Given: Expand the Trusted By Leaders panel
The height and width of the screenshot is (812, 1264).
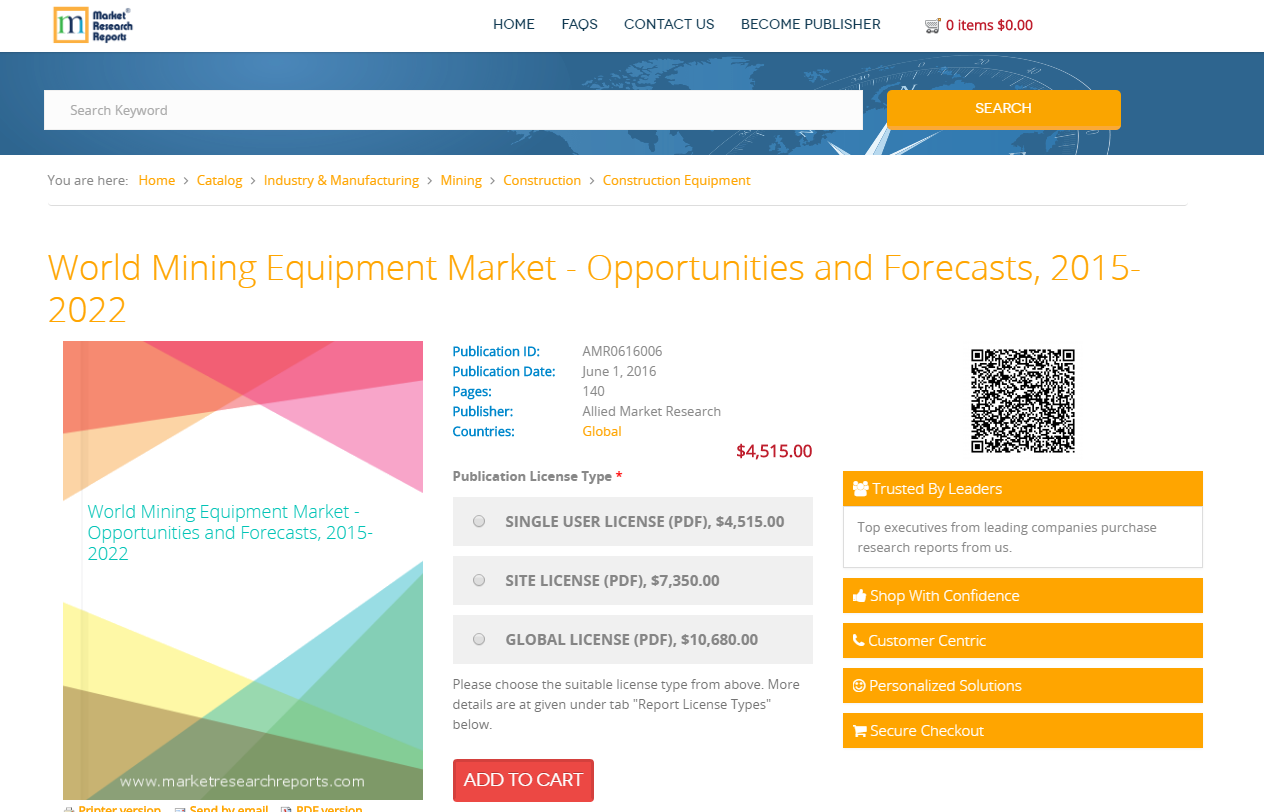Looking at the screenshot, I should tap(1022, 489).
